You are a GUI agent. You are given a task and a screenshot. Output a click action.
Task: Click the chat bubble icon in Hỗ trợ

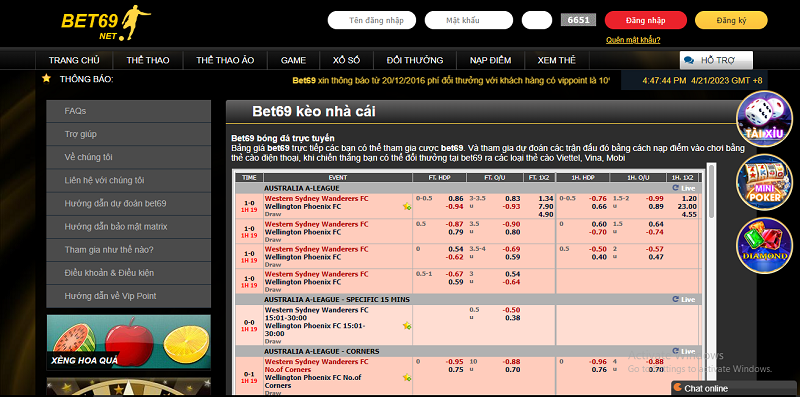click(689, 60)
